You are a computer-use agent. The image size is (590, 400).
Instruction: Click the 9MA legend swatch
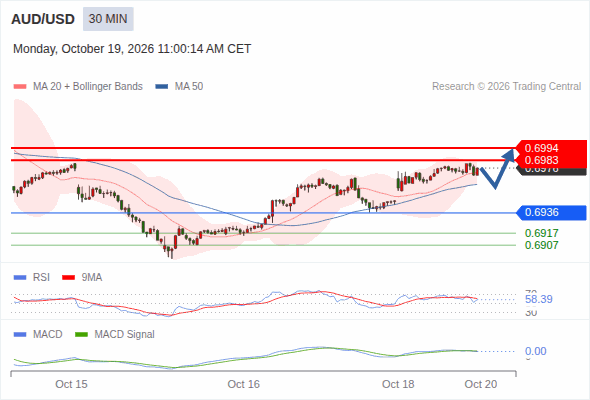click(x=68, y=278)
